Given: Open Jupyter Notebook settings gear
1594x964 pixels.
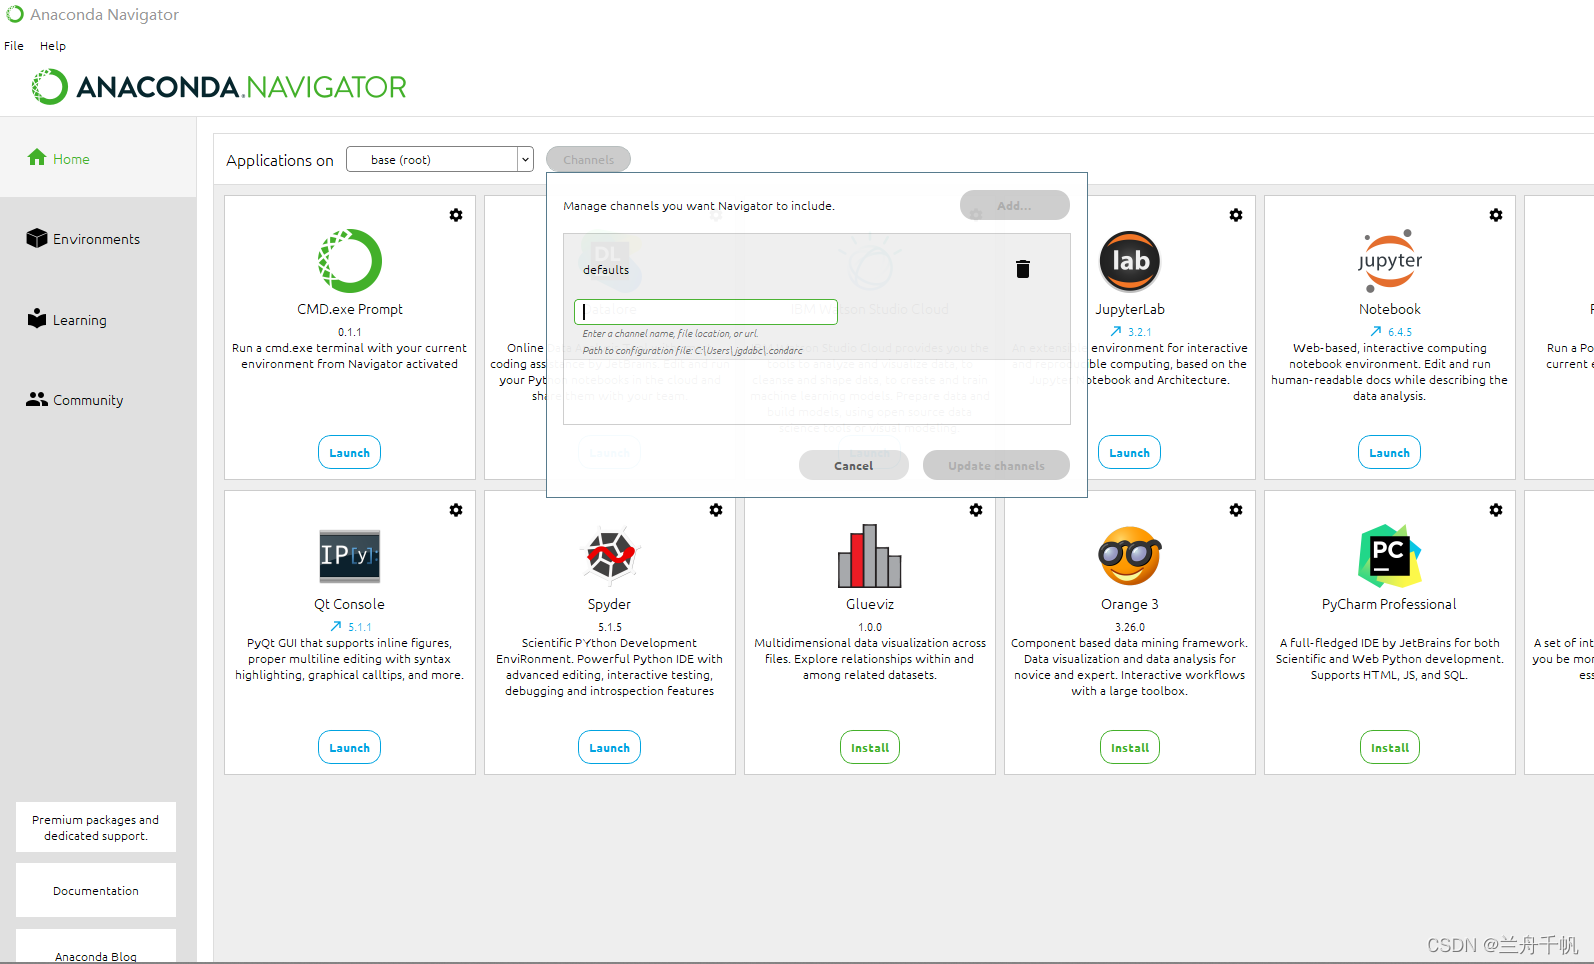Looking at the screenshot, I should pos(1496,215).
